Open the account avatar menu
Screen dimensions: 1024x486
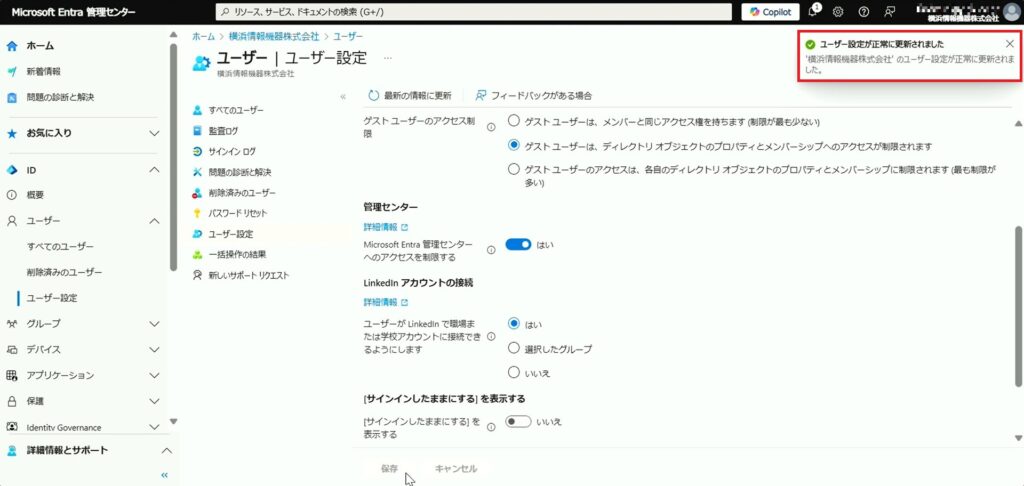(x=1012, y=12)
